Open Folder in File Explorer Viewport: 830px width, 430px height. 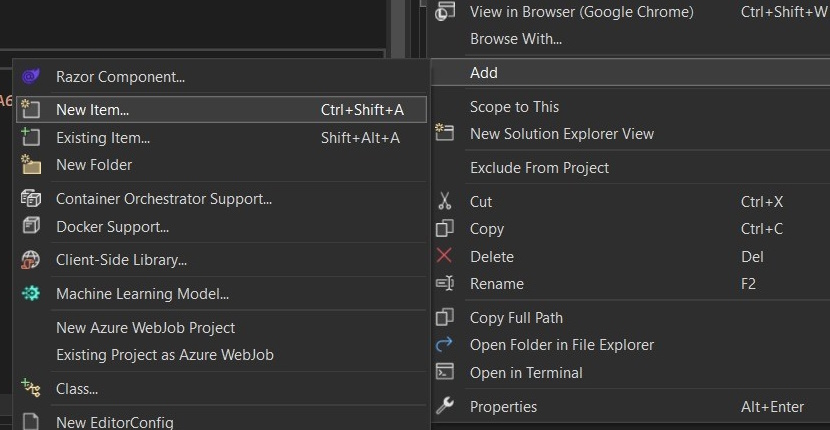pyautogui.click(x=561, y=345)
